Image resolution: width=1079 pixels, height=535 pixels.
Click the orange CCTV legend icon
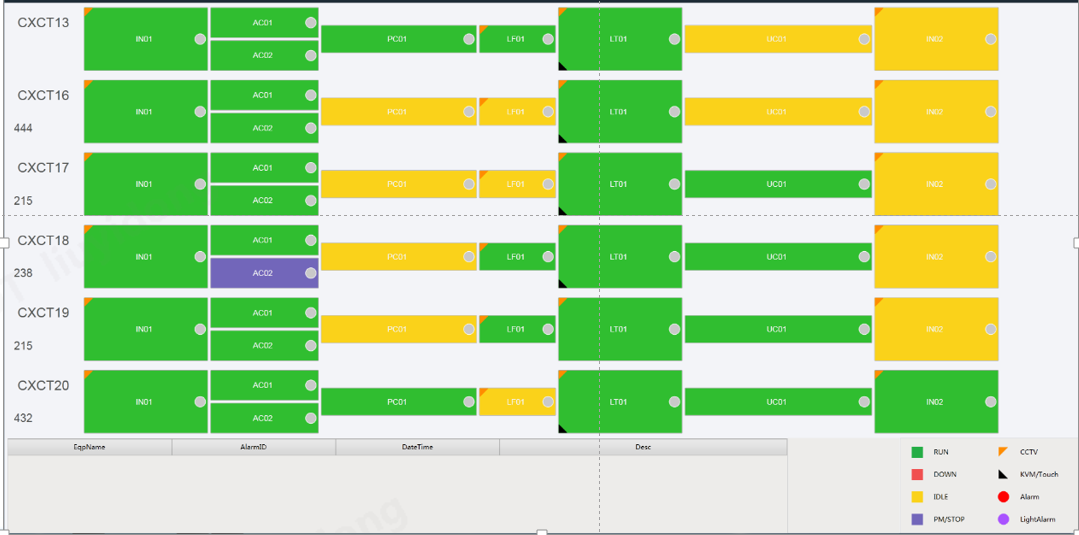(1002, 452)
